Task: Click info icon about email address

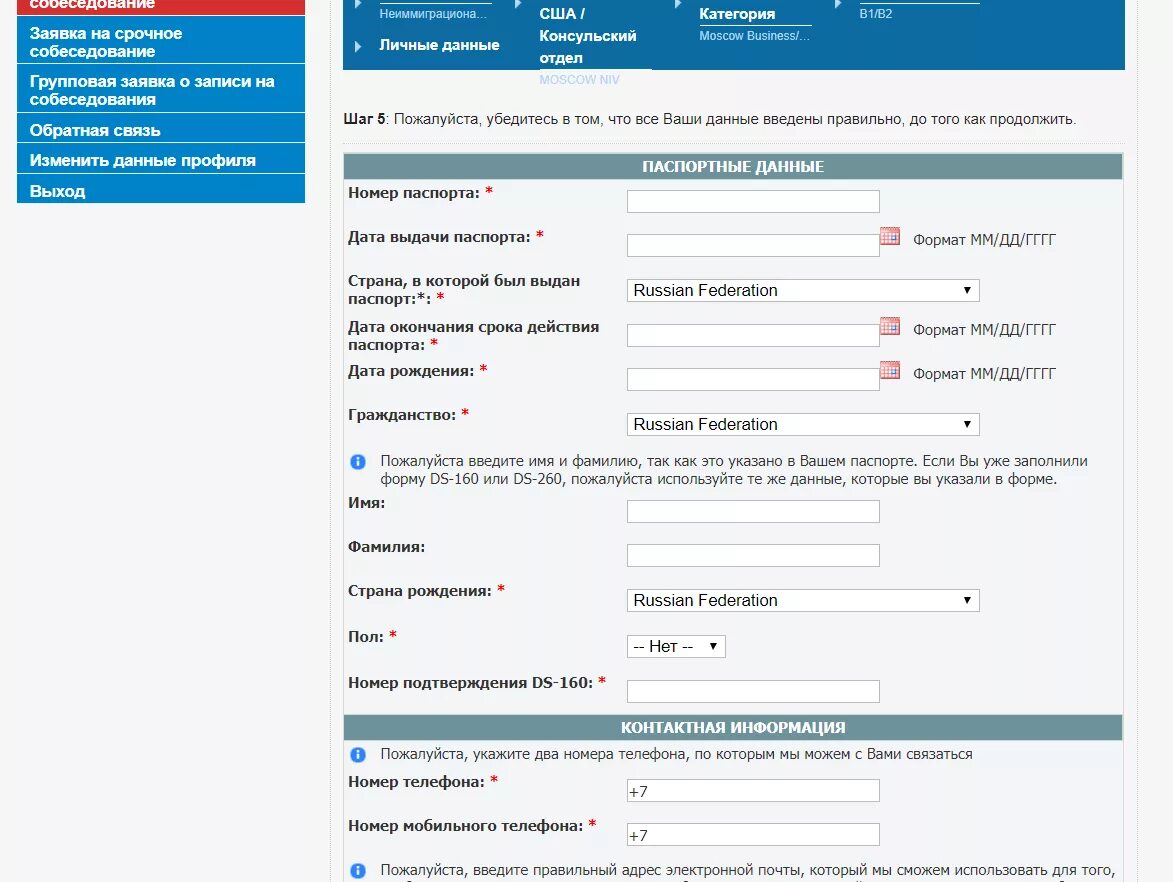Action: [x=358, y=871]
